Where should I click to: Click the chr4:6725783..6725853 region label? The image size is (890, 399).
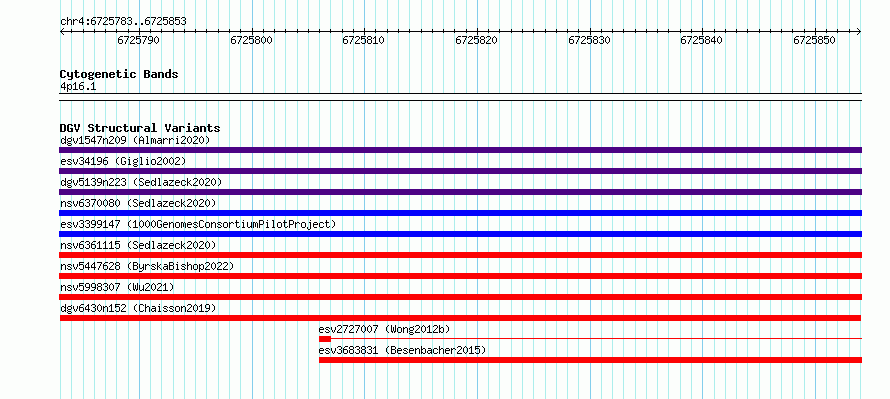(x=123, y=22)
